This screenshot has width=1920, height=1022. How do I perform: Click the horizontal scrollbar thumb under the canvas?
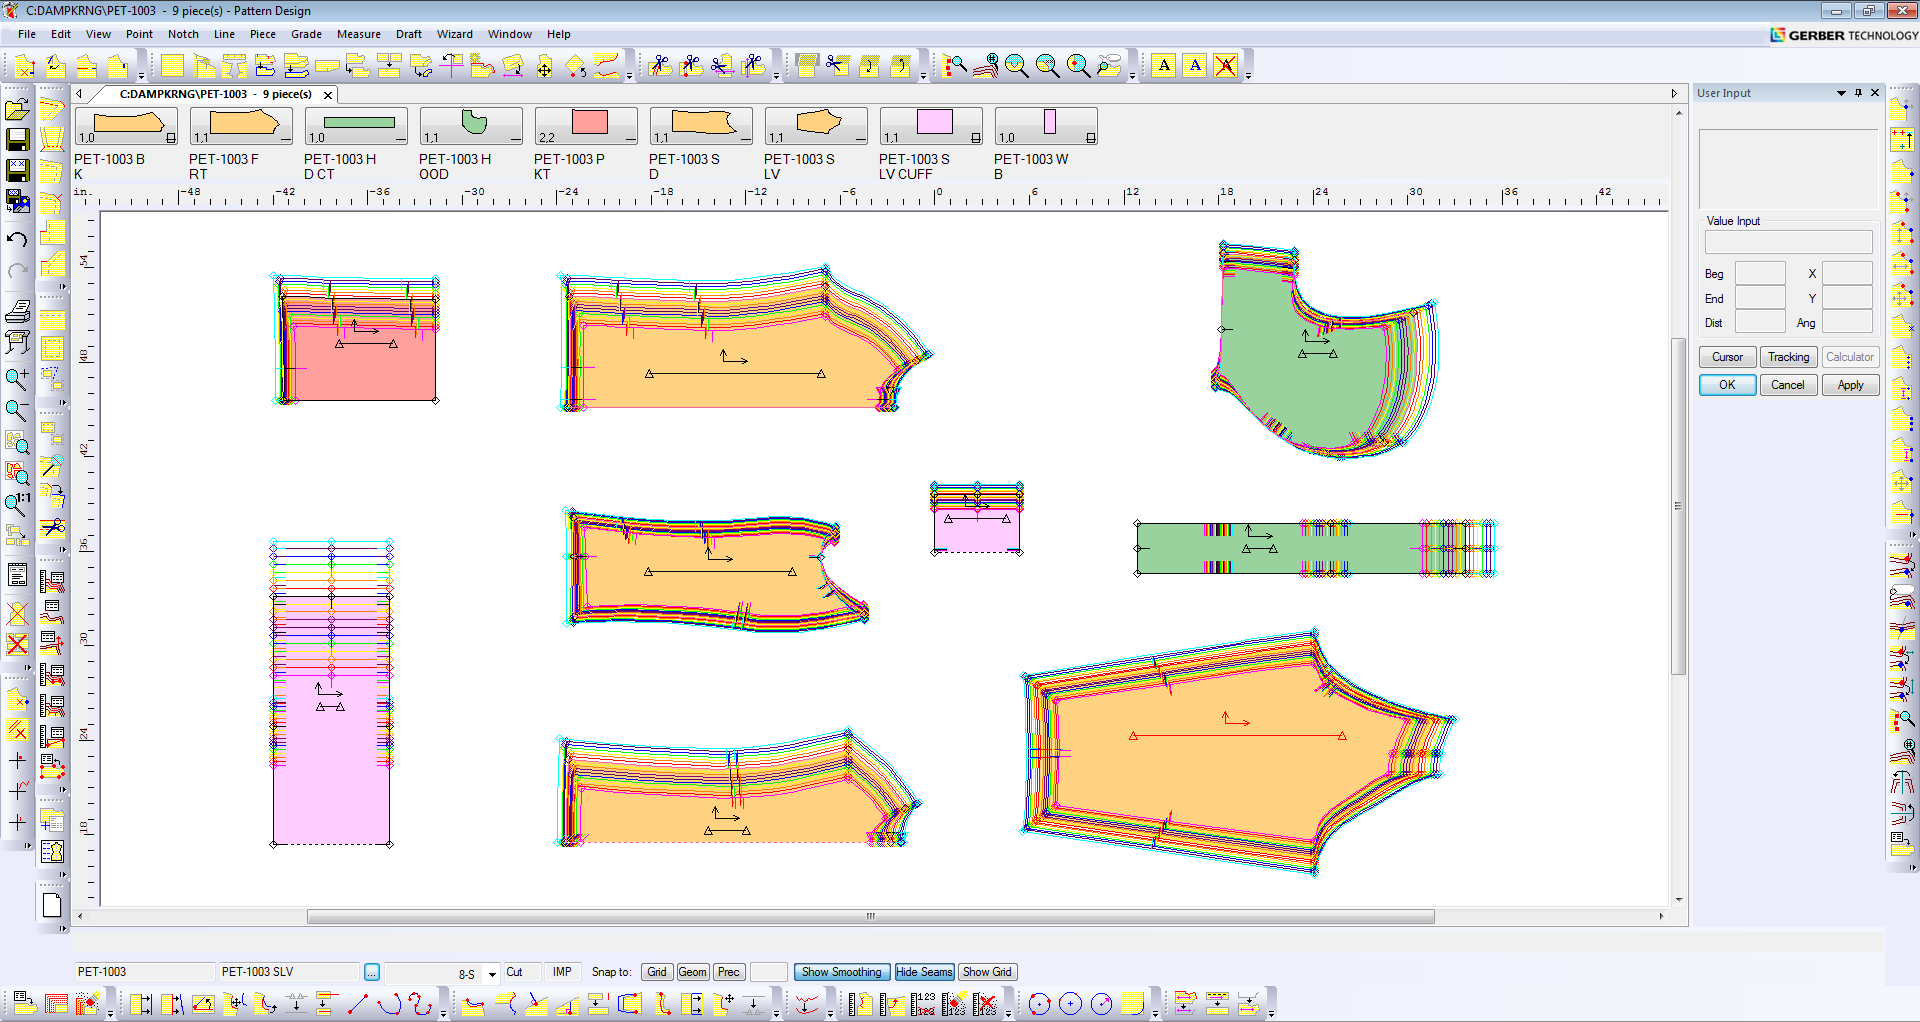(870, 916)
